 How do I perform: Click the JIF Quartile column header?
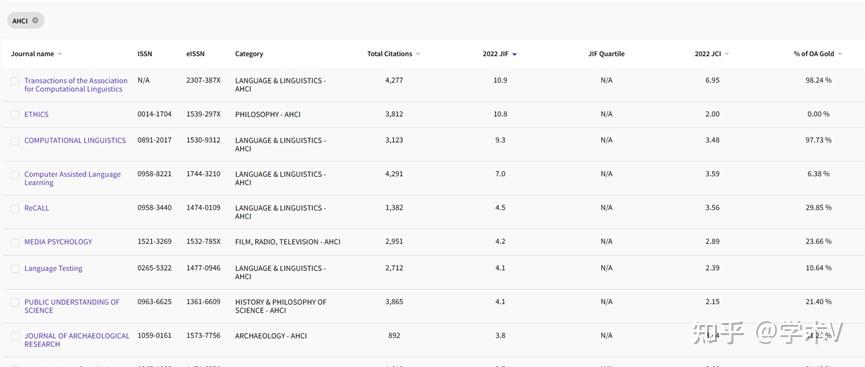pyautogui.click(x=606, y=54)
